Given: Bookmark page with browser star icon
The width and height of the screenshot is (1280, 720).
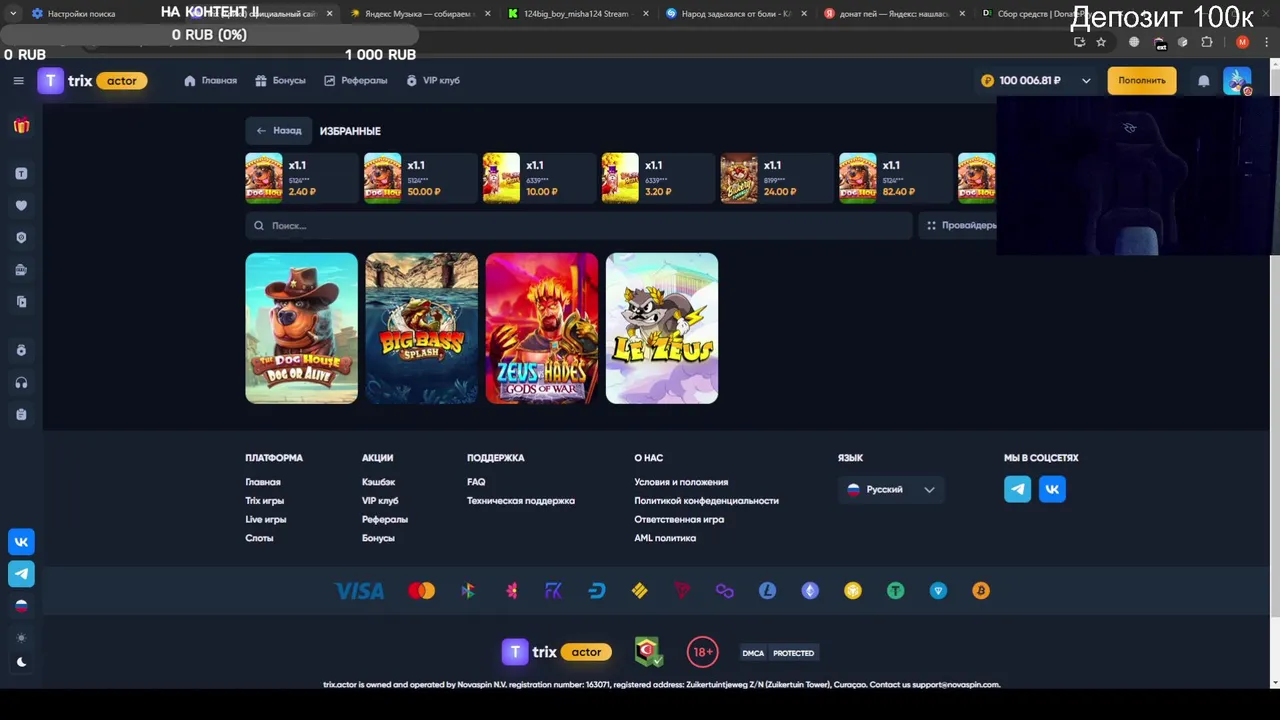Looking at the screenshot, I should 1101,42.
